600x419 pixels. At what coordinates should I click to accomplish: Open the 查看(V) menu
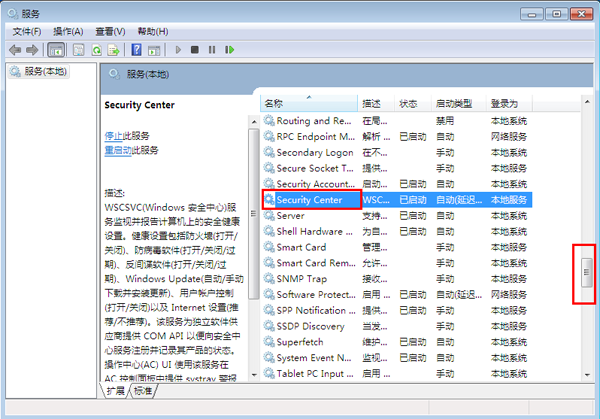coord(110,31)
